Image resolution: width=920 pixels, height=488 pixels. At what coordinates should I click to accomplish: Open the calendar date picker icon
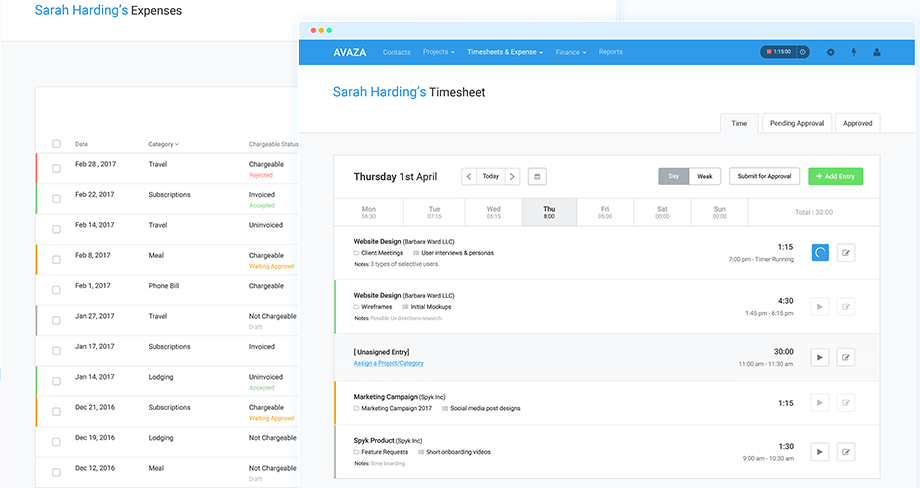[x=537, y=177]
